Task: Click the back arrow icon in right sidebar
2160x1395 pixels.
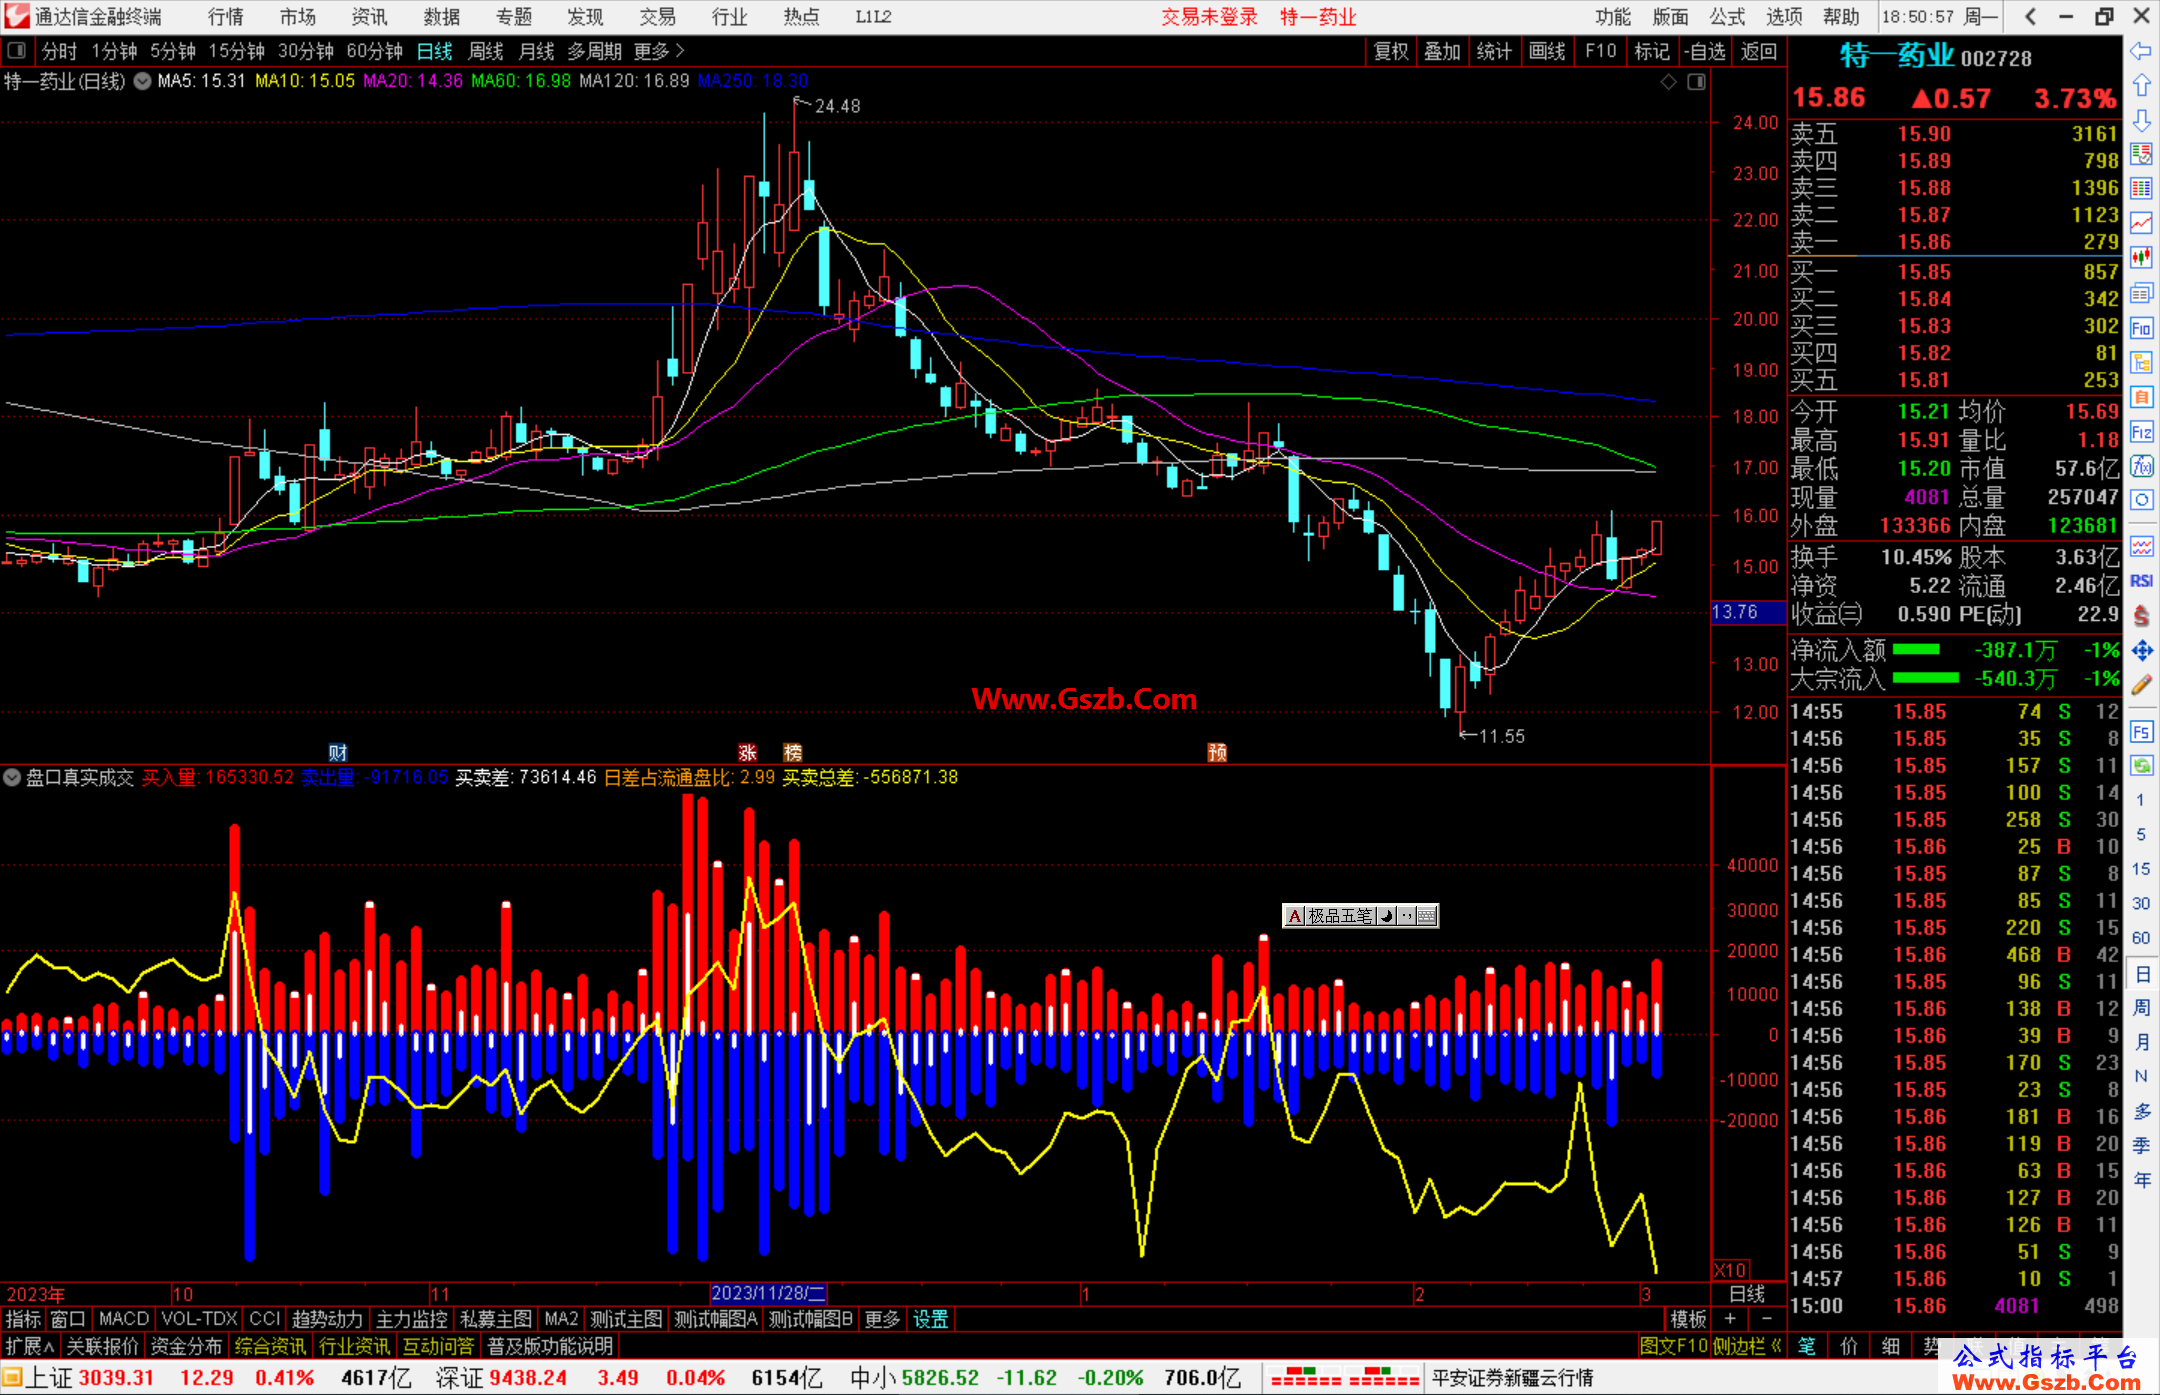Action: 2141,51
